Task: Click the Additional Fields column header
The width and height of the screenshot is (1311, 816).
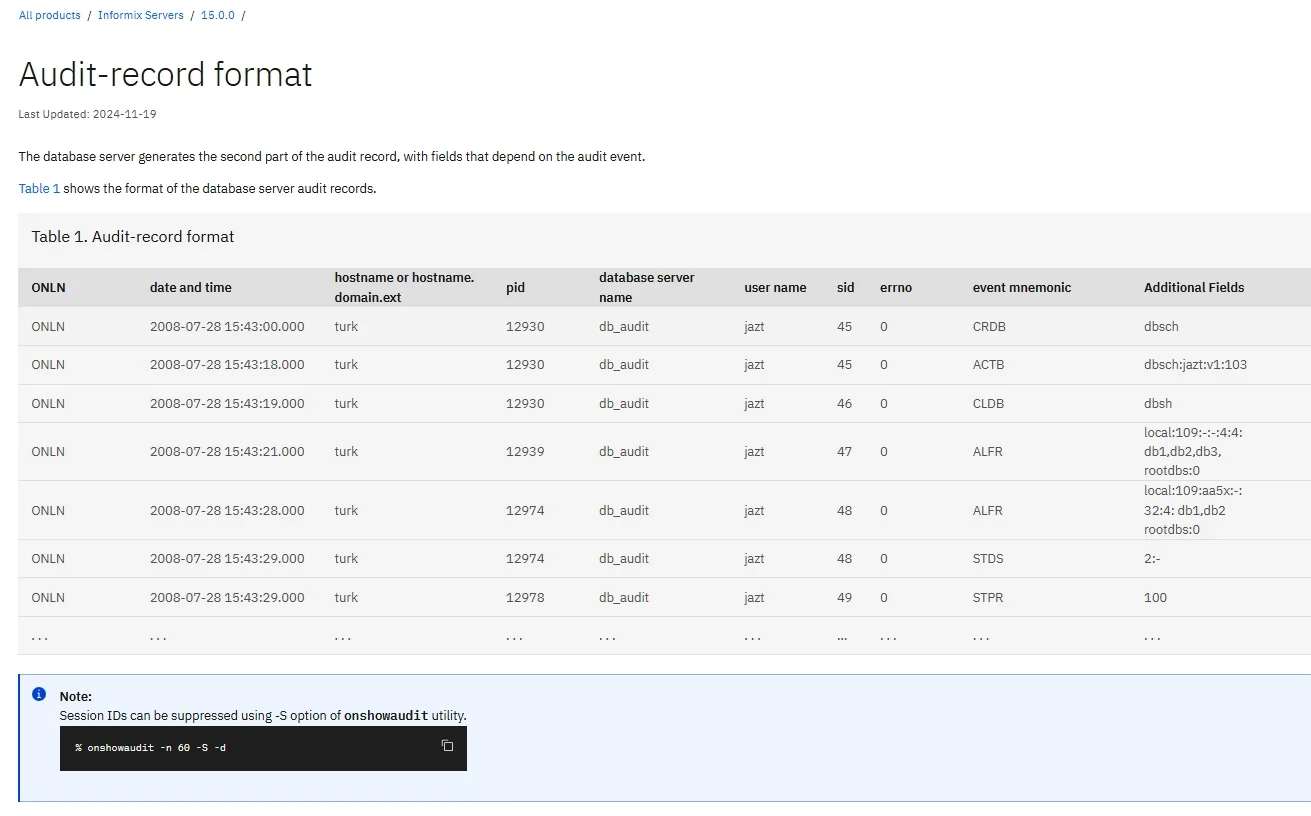Action: [x=1194, y=287]
